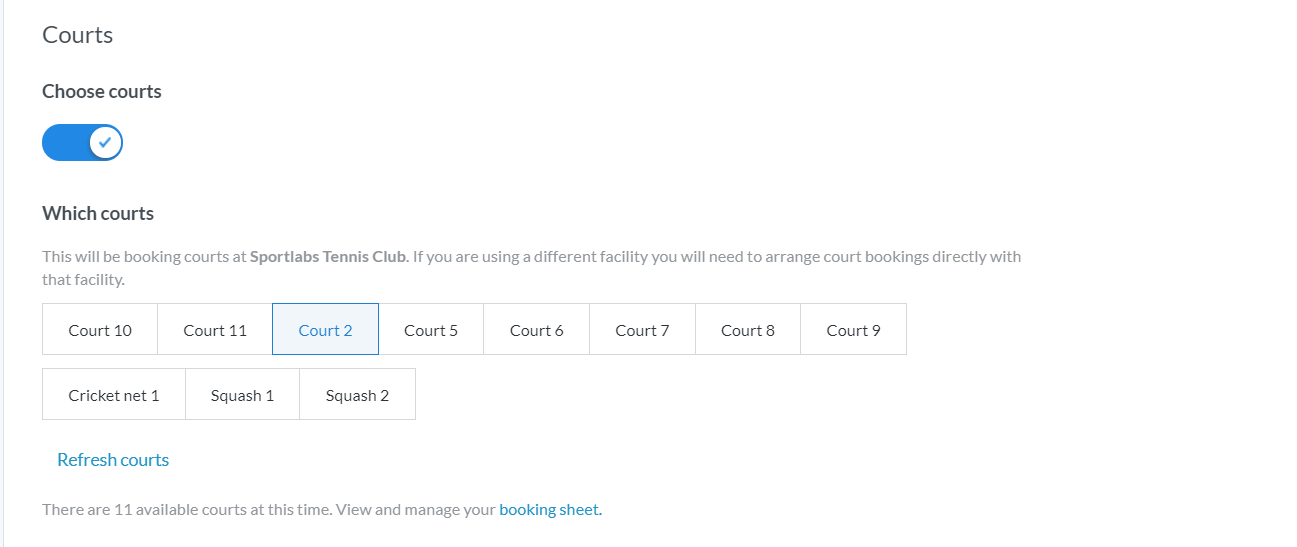Deselect the highlighted Court 2 option
This screenshot has height=547, width=1297.
coord(325,330)
